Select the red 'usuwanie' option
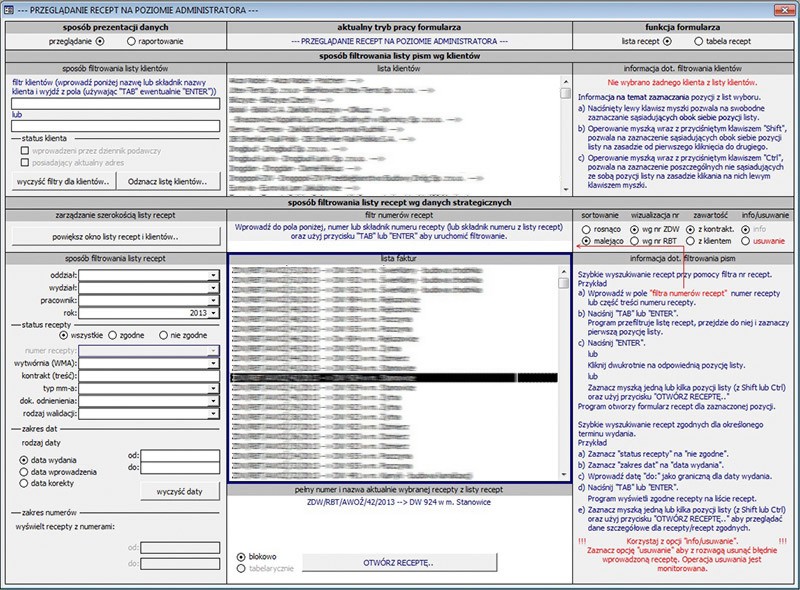The height and width of the screenshot is (590, 800). pyautogui.click(x=745, y=241)
